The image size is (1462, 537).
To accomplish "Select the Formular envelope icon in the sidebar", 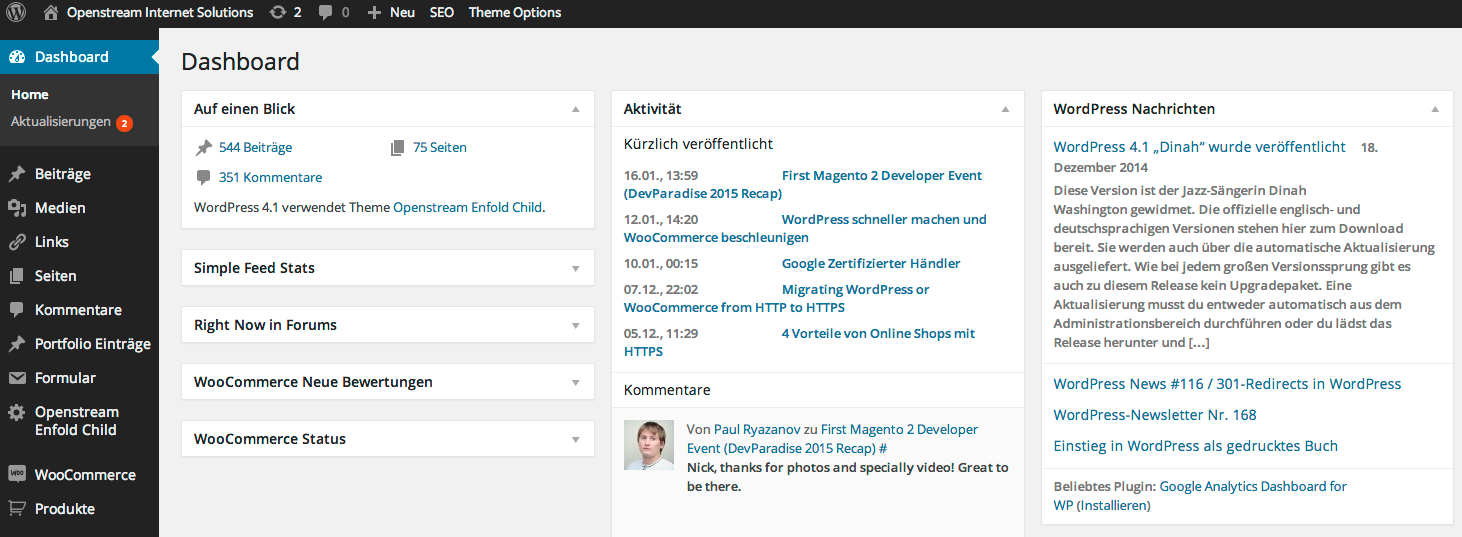I will 17,378.
